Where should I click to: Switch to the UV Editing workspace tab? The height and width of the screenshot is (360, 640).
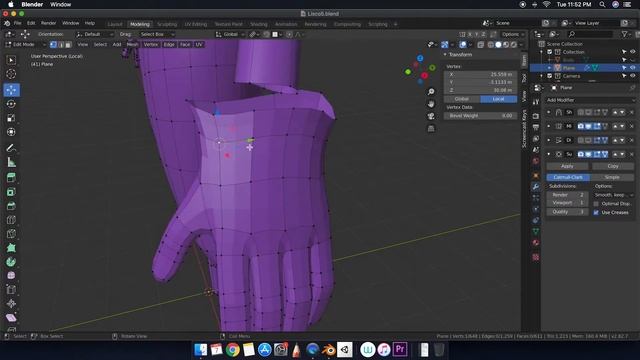[196, 24]
